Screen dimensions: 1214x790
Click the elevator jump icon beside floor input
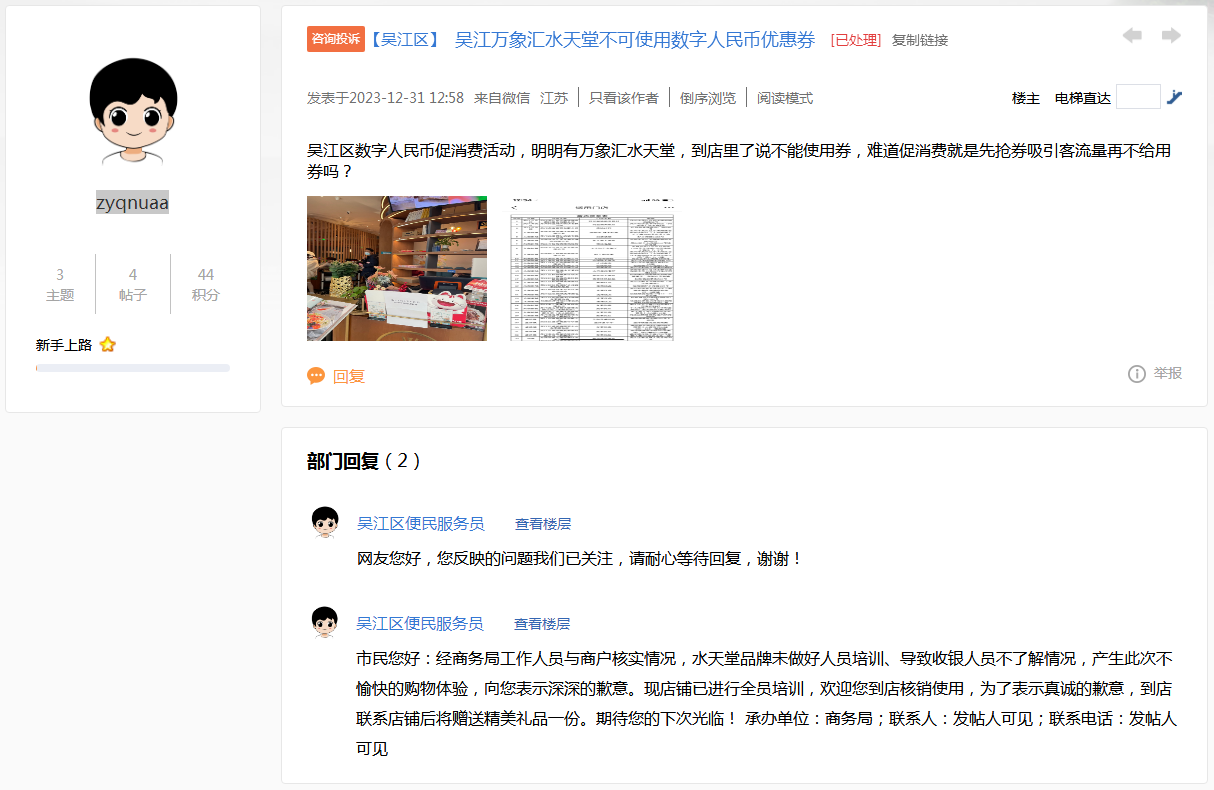[x=1175, y=97]
